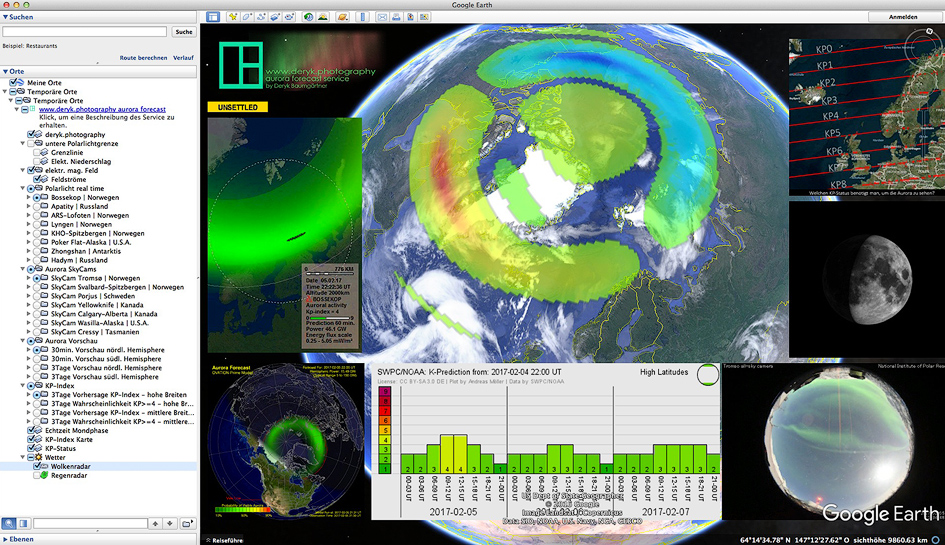Show historical imagery clock icon
Screen dimensions: 945x545
309,17
